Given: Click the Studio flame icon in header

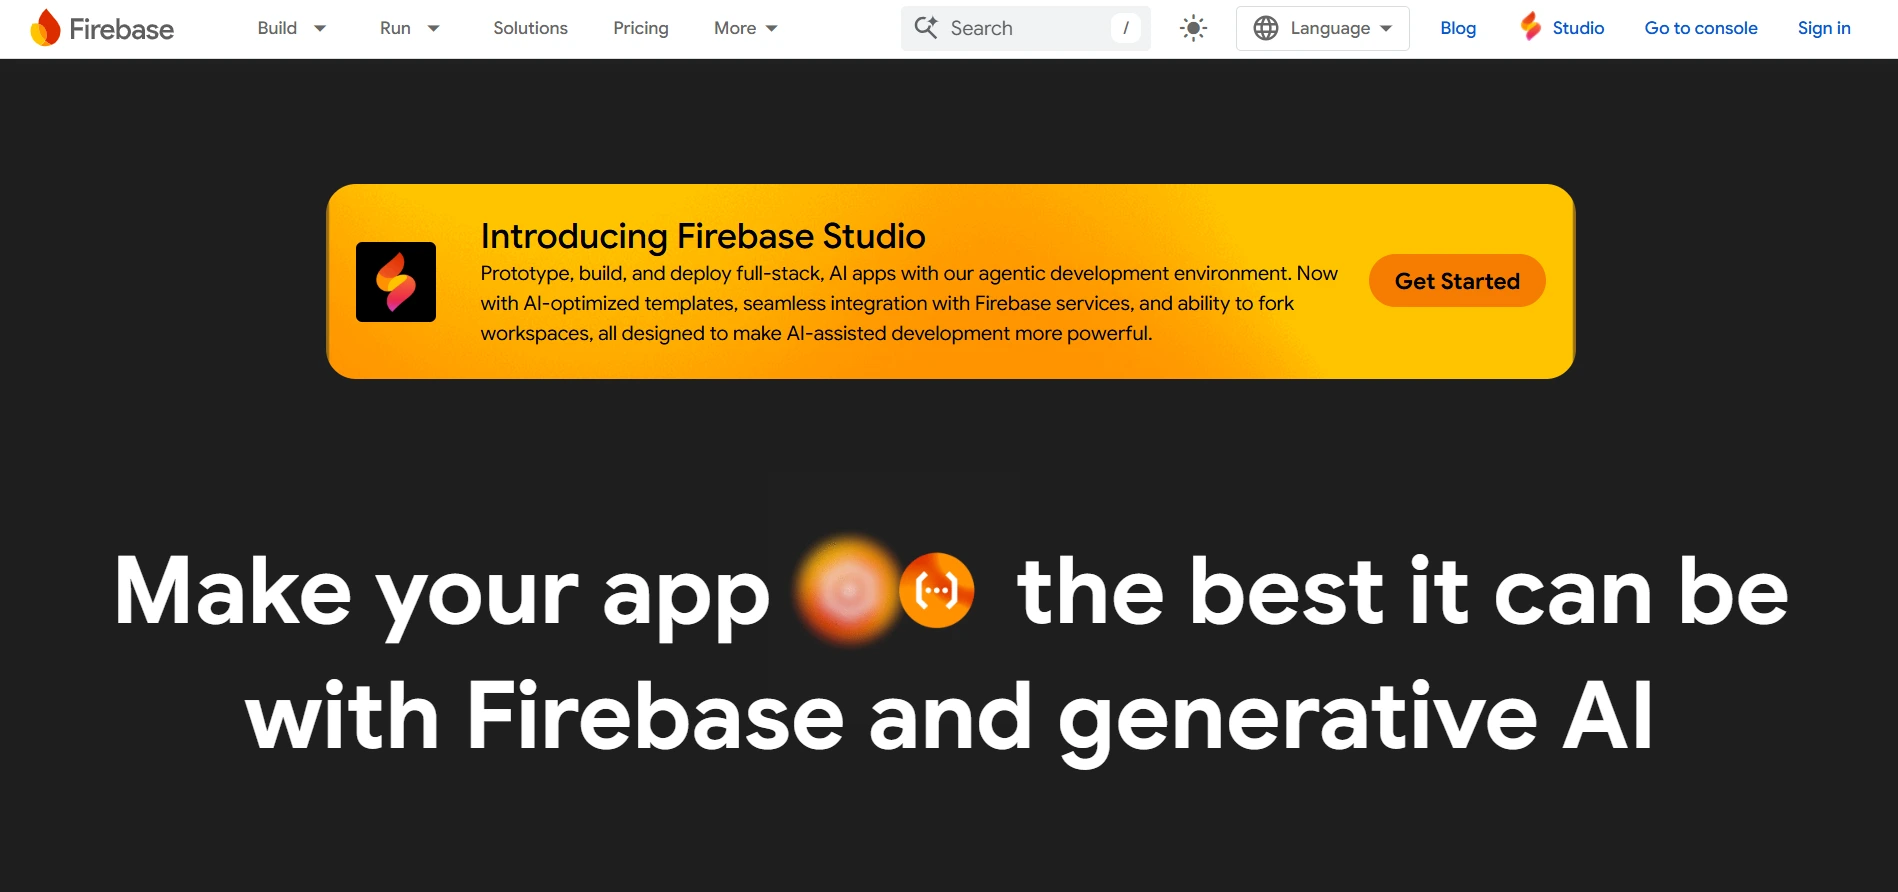Looking at the screenshot, I should tap(1530, 26).
